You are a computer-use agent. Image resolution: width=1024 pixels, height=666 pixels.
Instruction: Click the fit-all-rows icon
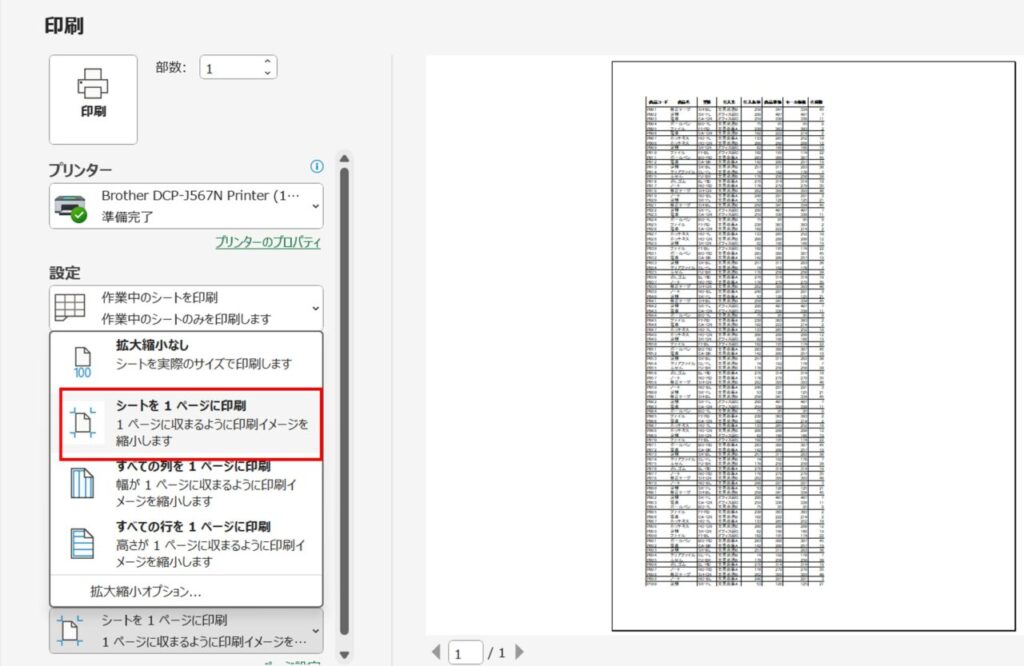[82, 543]
